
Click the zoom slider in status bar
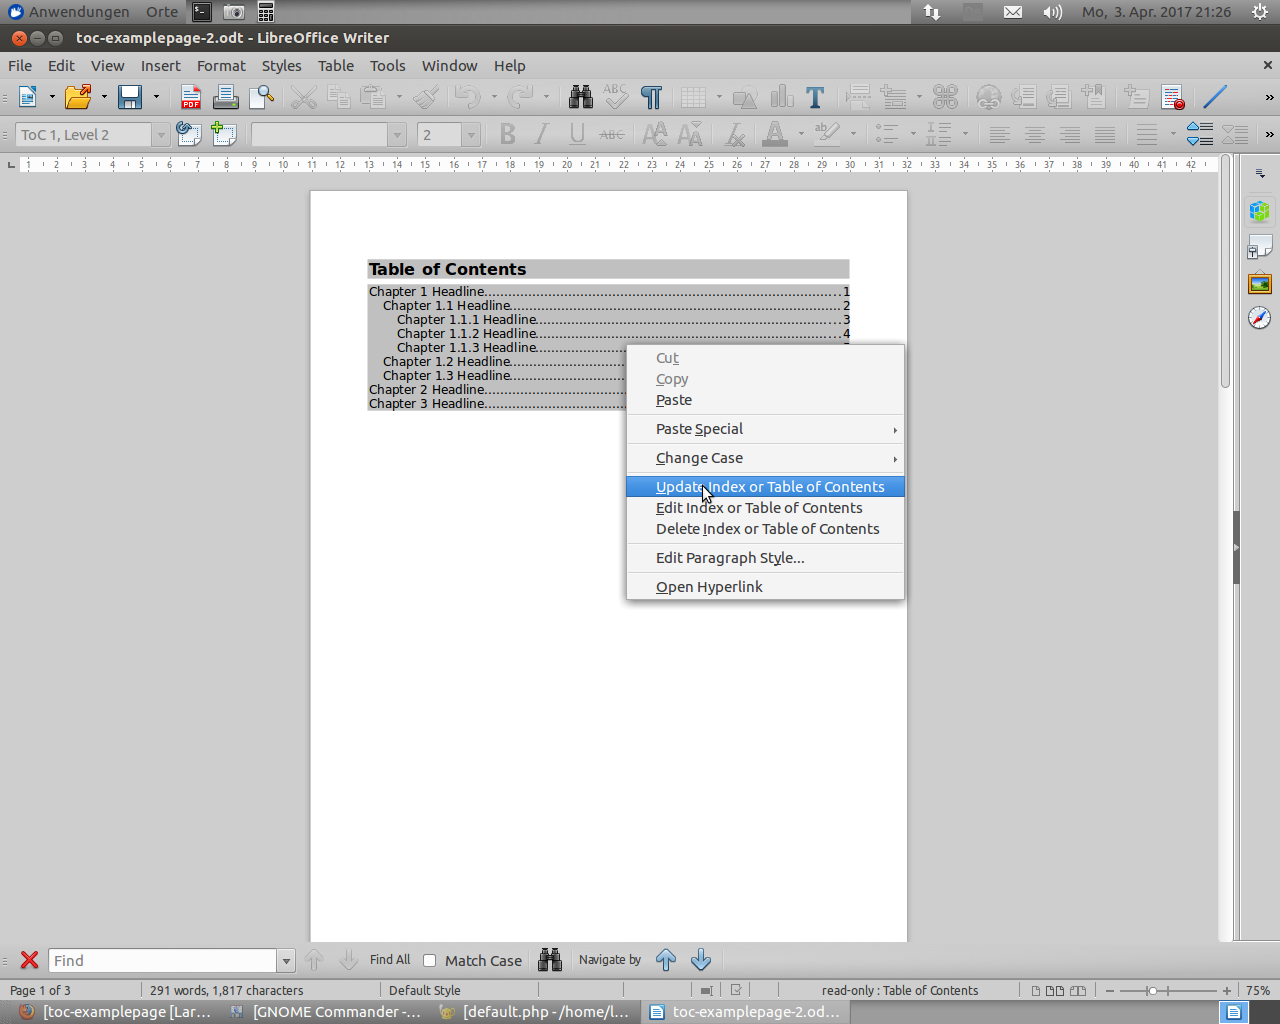[1153, 990]
